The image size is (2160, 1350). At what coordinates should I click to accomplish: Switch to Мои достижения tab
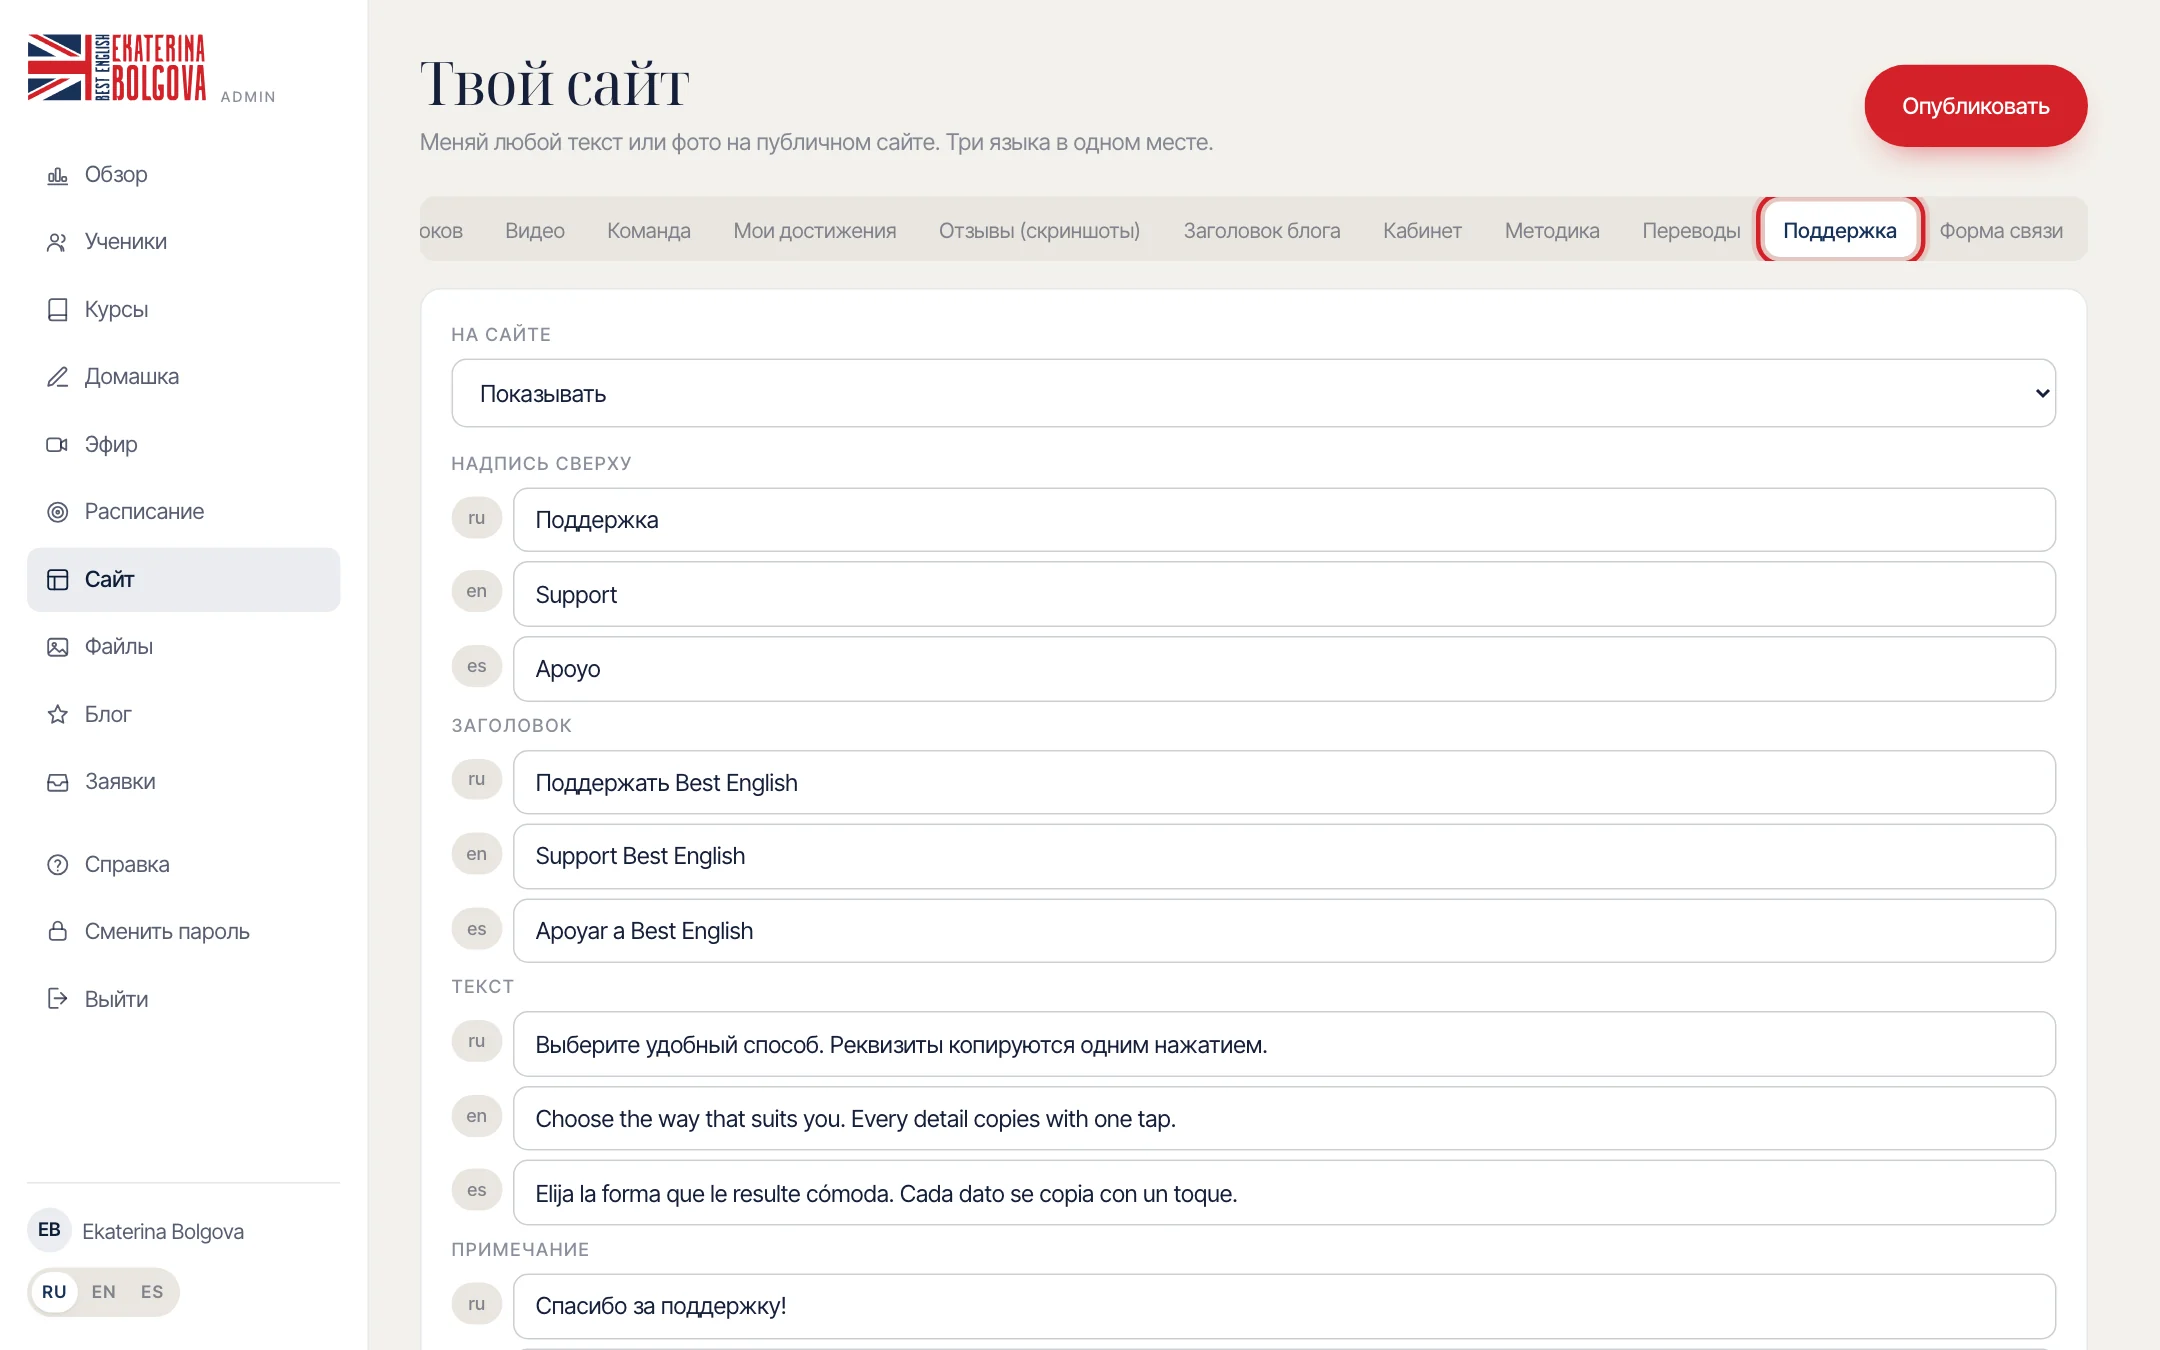pos(814,231)
